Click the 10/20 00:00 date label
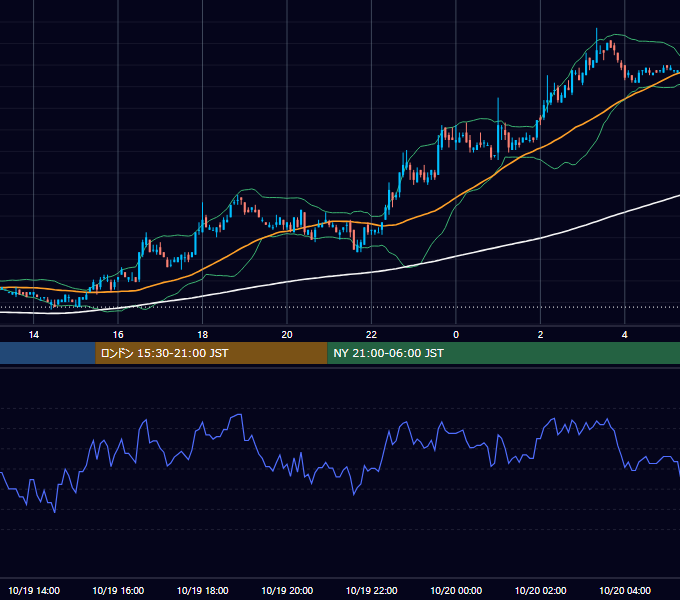This screenshot has height=600, width=680. pos(456,590)
